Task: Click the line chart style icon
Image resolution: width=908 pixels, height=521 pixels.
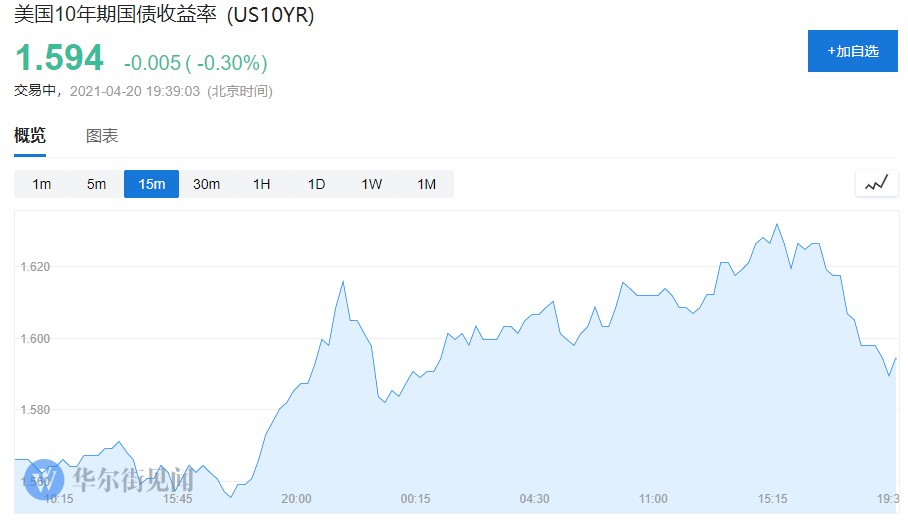Action: pos(876,184)
